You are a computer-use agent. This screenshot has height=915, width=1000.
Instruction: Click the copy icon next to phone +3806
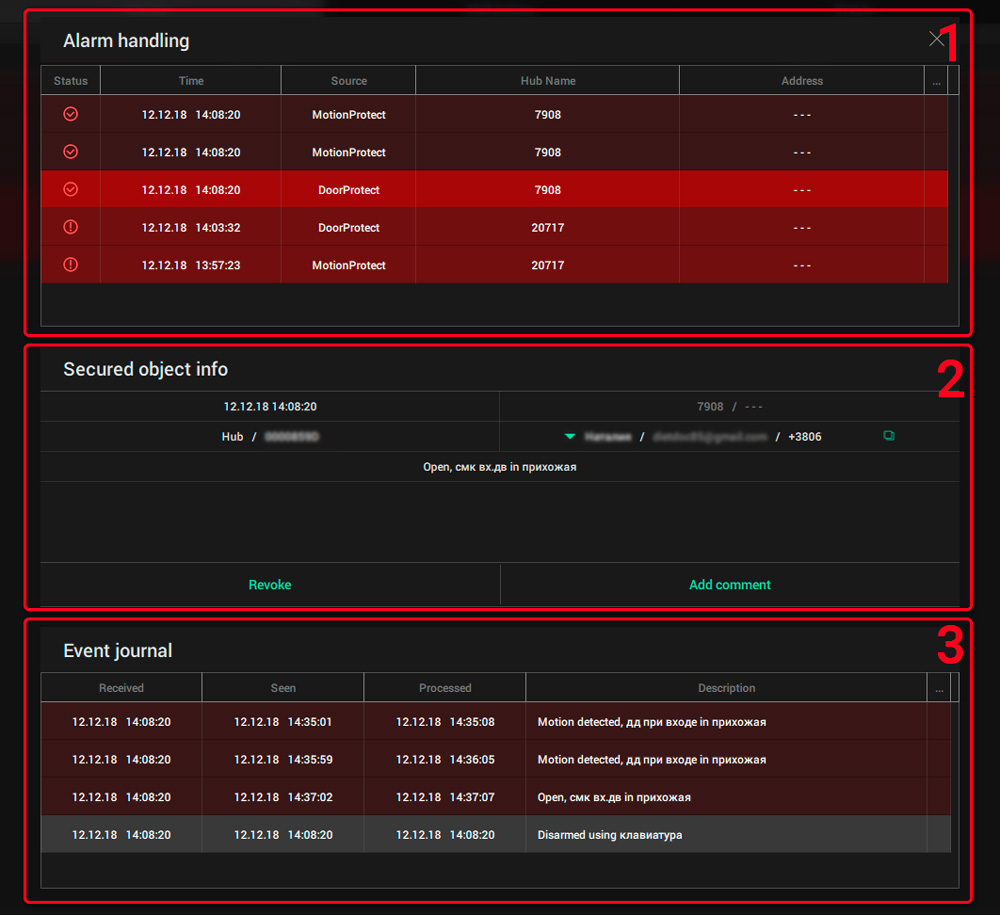[888, 436]
